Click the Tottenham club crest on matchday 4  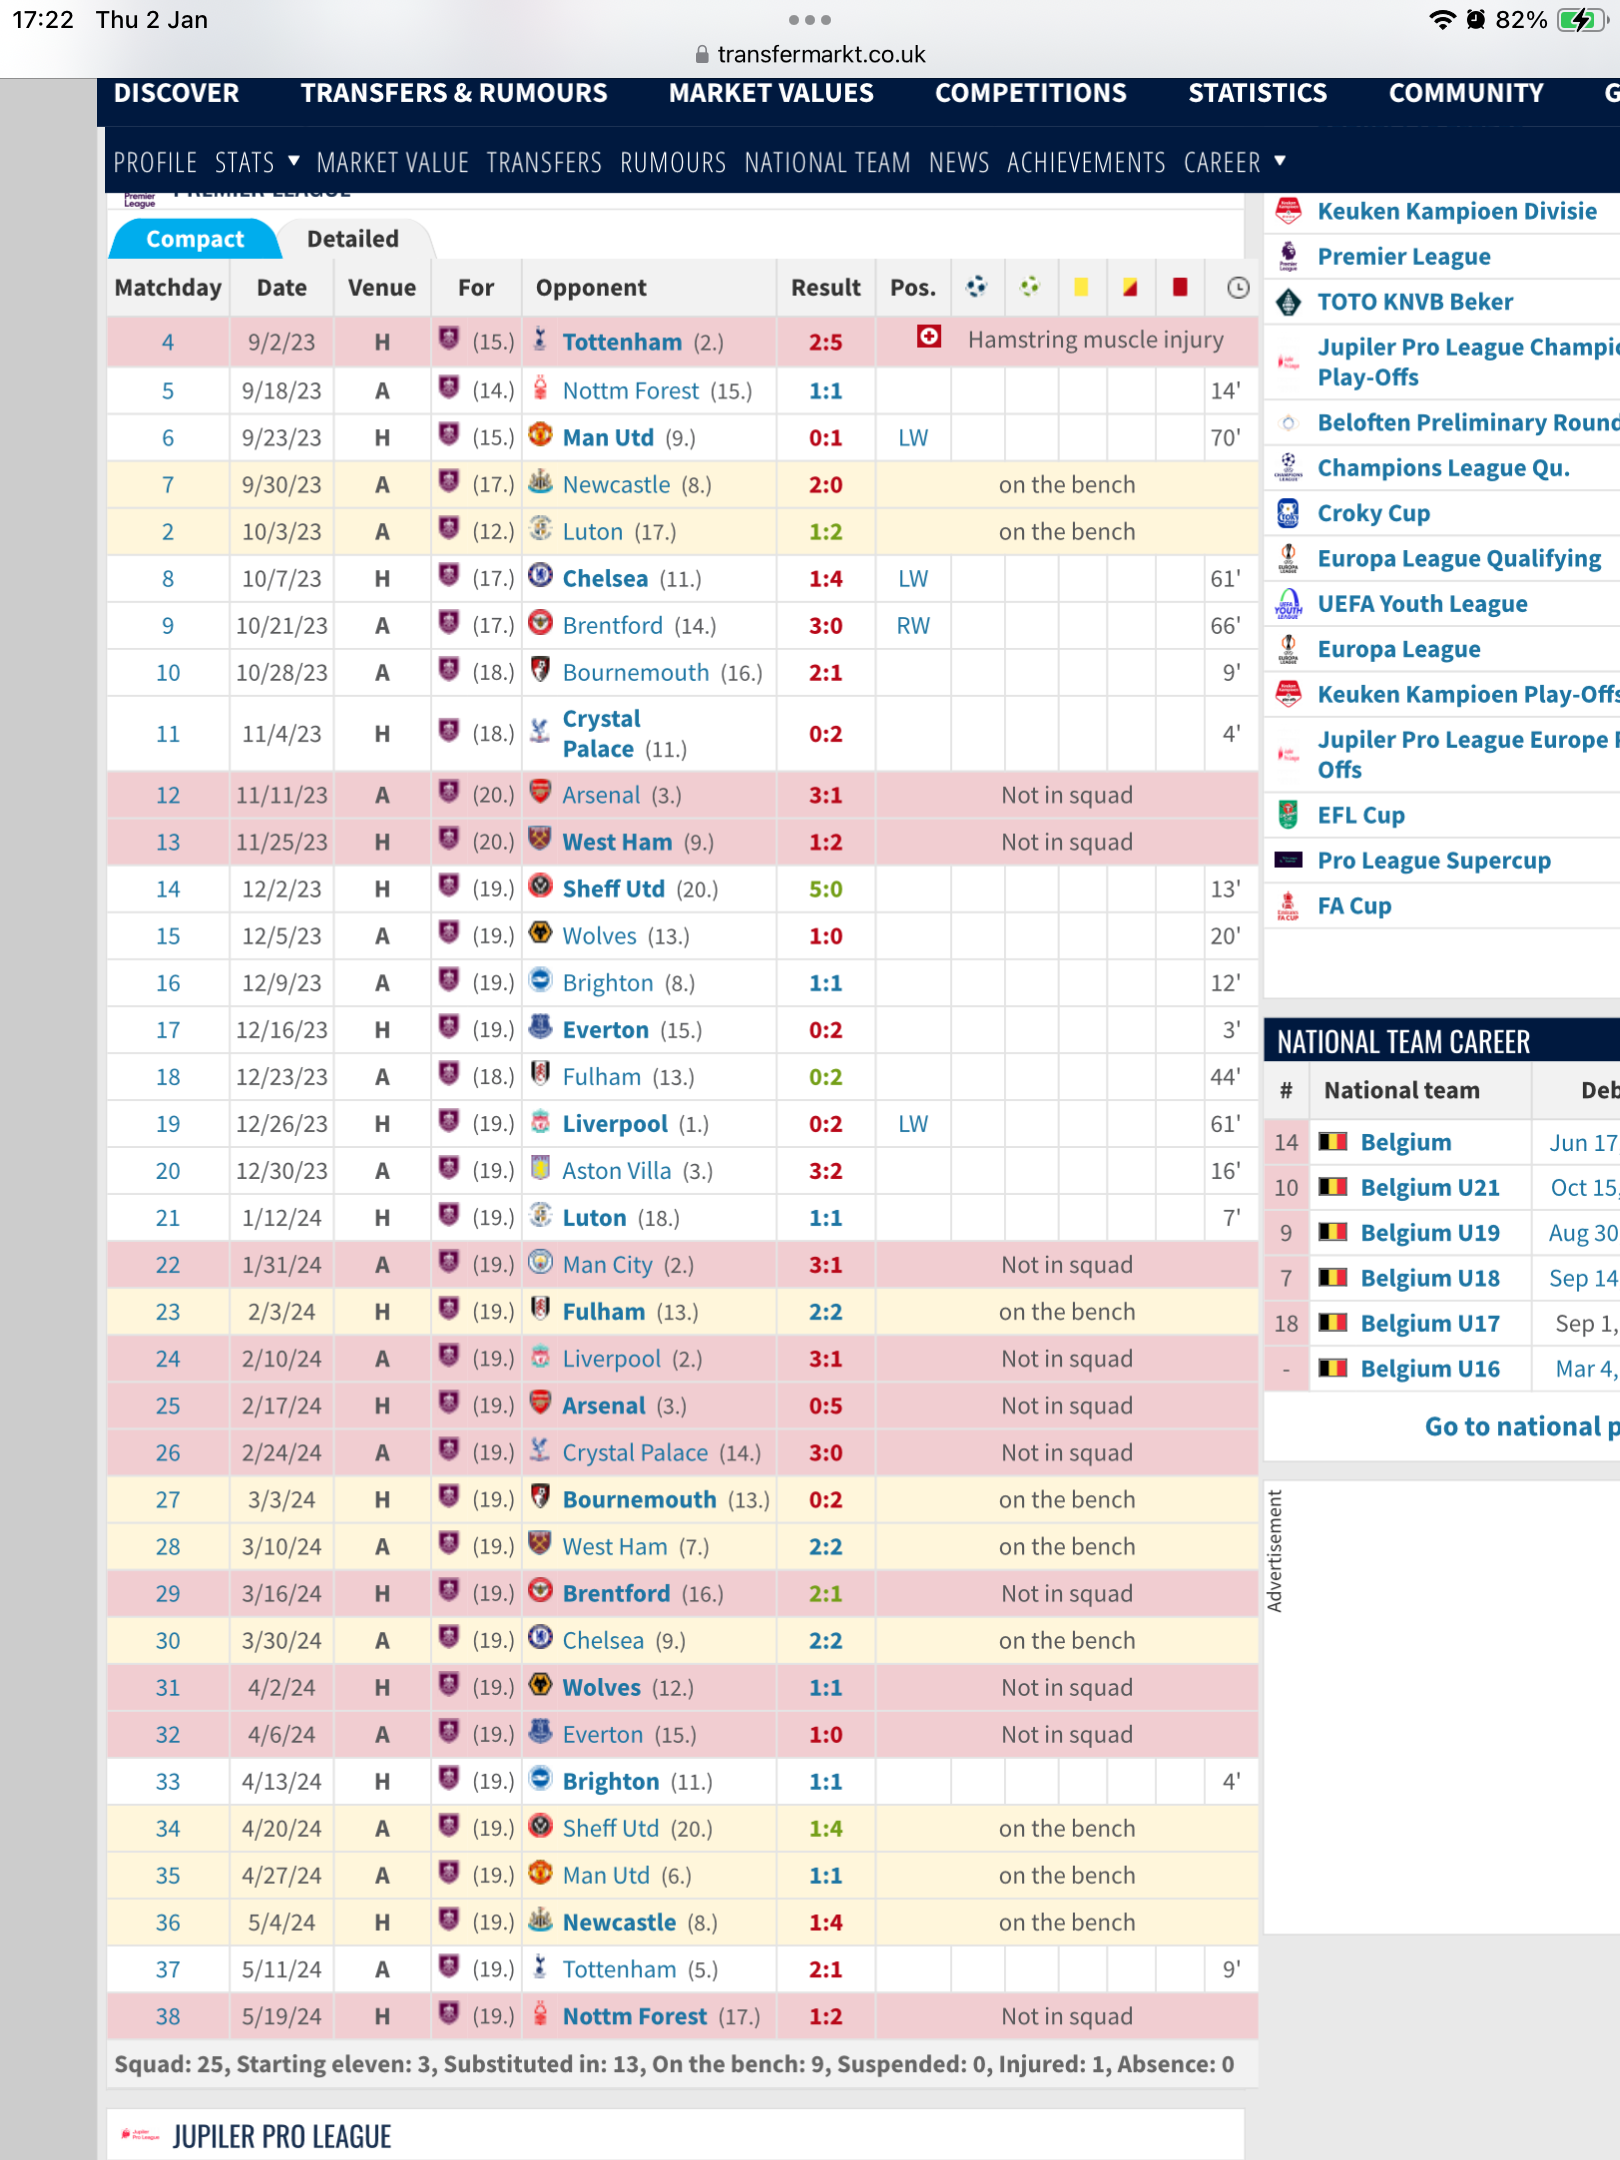pyautogui.click(x=540, y=340)
